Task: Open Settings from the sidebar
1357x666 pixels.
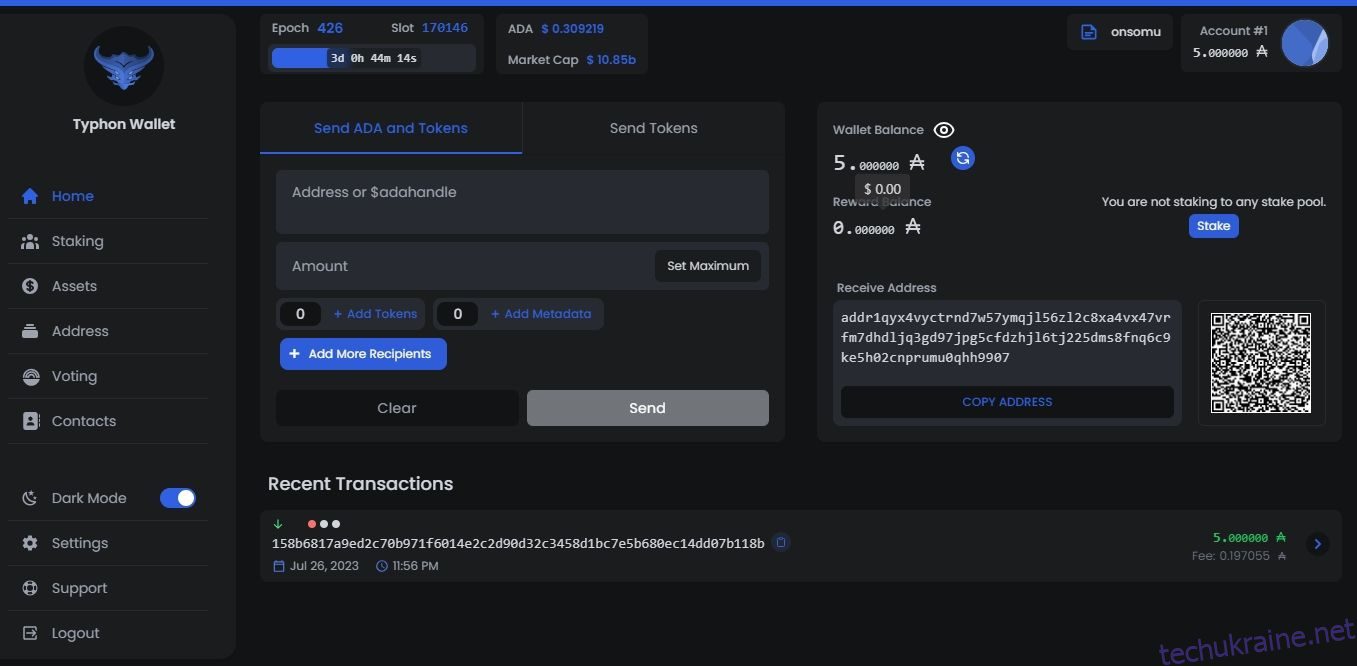Action: [x=80, y=543]
